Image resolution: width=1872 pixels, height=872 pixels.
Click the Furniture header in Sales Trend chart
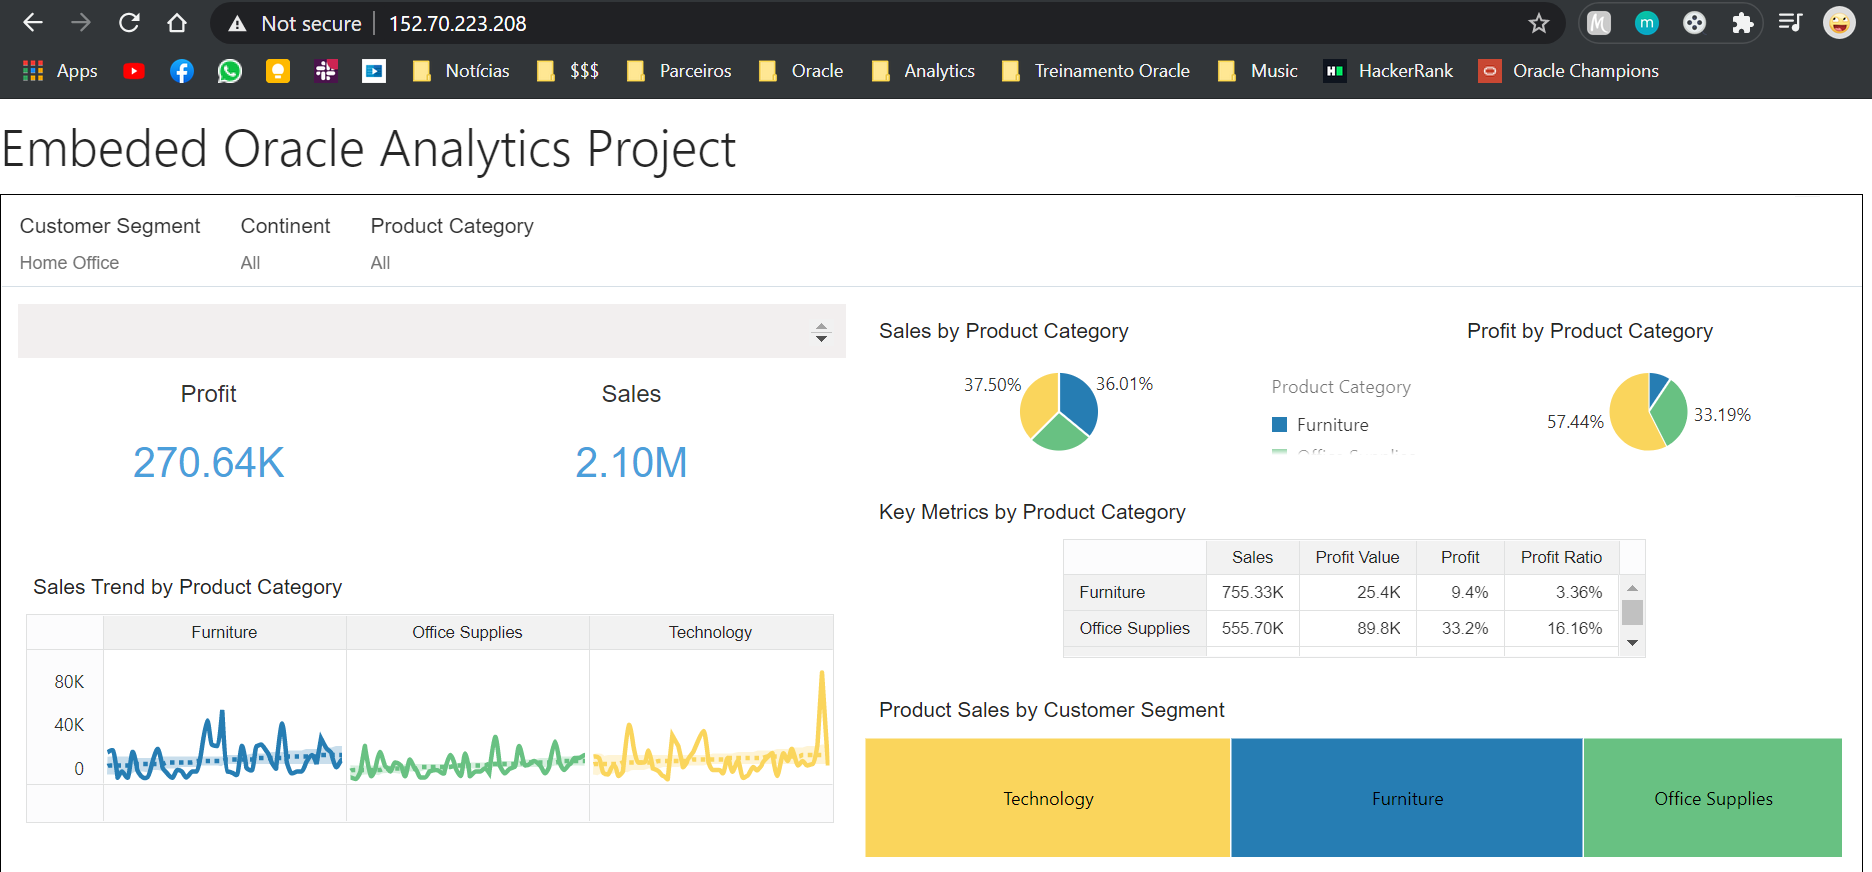pyautogui.click(x=224, y=632)
